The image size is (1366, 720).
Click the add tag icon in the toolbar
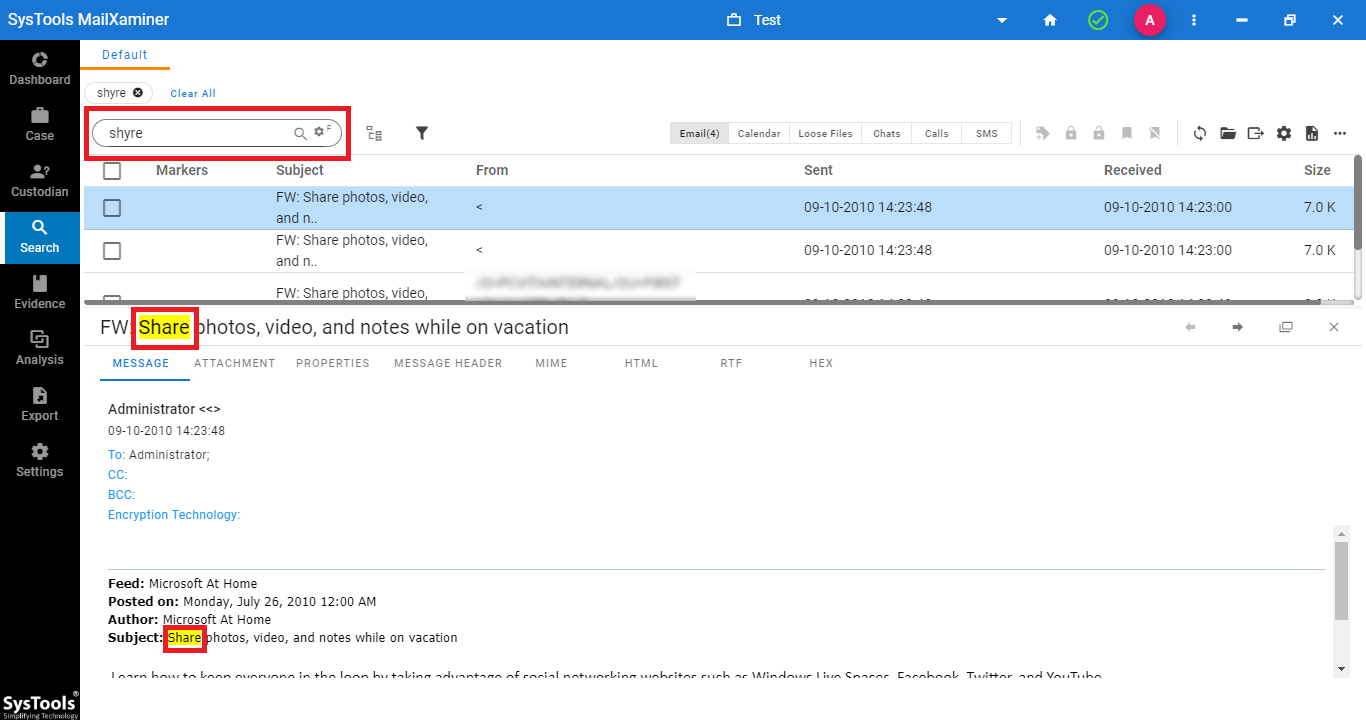tap(1043, 133)
